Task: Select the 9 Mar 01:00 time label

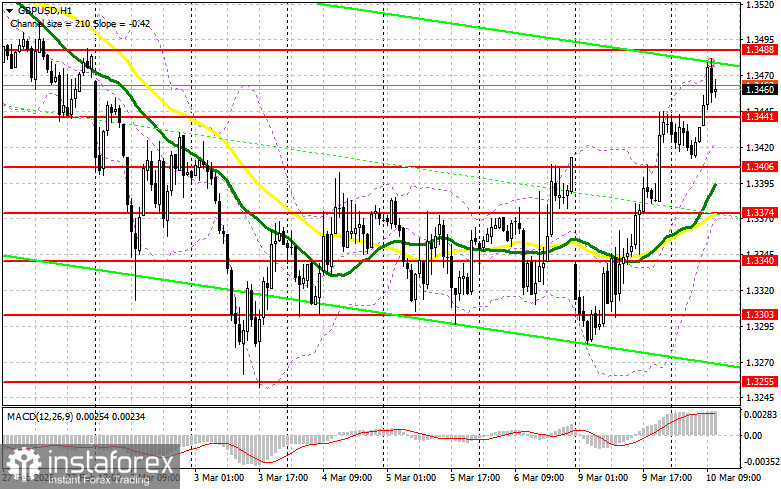Action: pos(603,478)
